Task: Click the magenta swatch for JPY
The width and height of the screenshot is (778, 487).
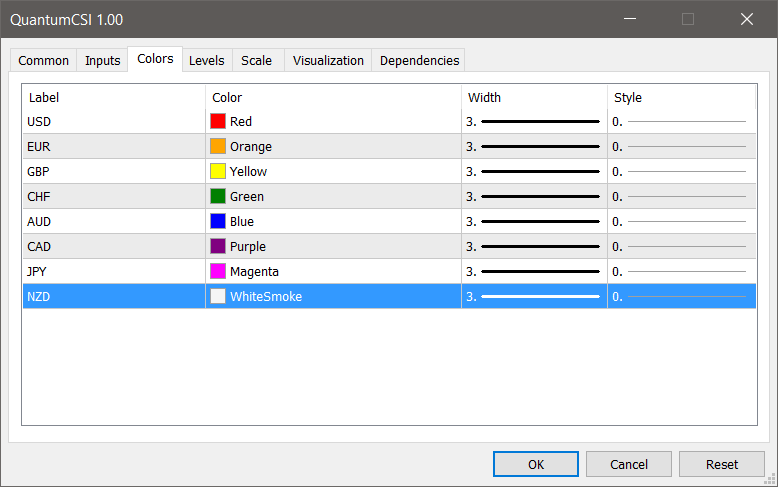Action: pyautogui.click(x=218, y=271)
